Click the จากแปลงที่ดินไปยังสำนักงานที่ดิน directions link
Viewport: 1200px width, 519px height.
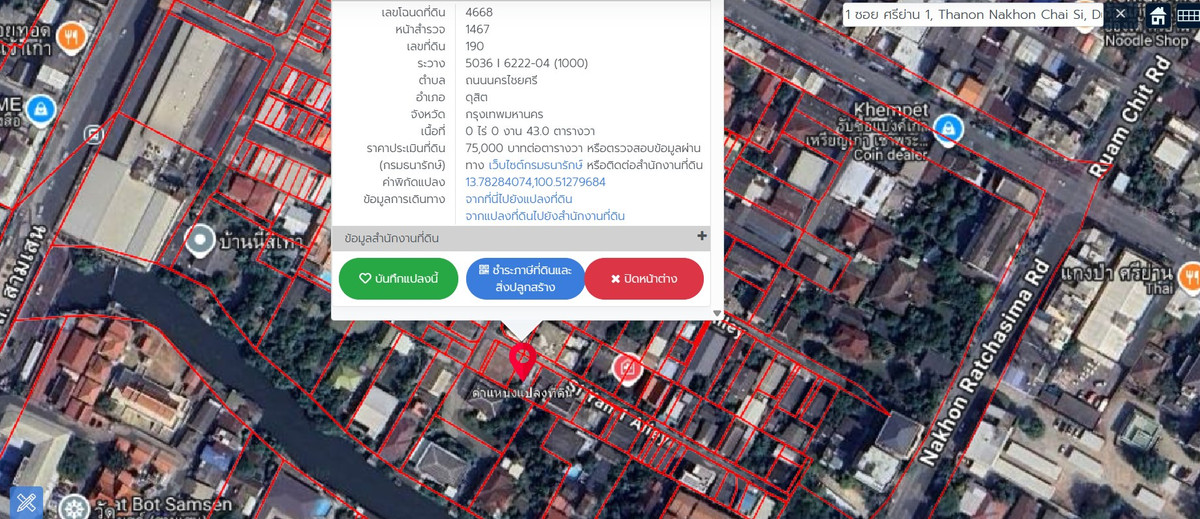click(x=545, y=216)
